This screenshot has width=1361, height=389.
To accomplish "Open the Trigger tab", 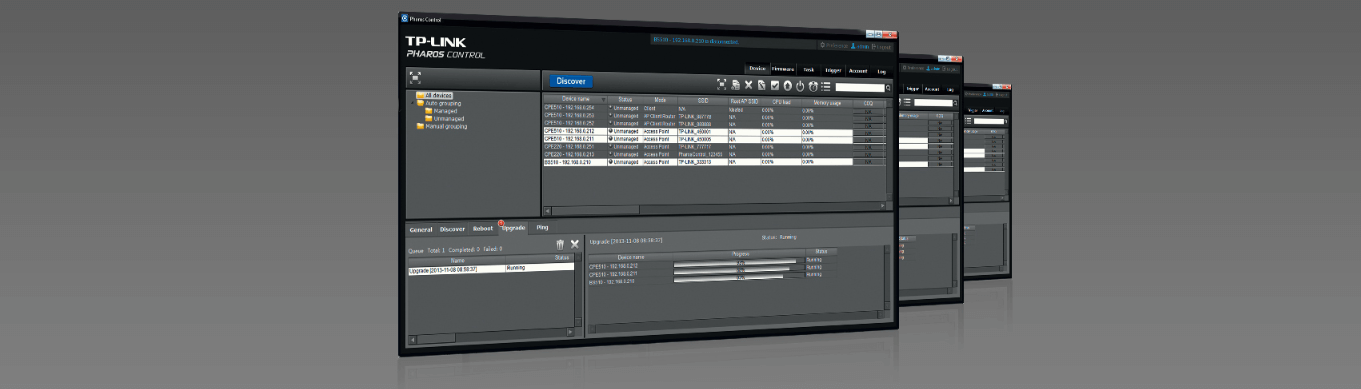I will (x=833, y=69).
